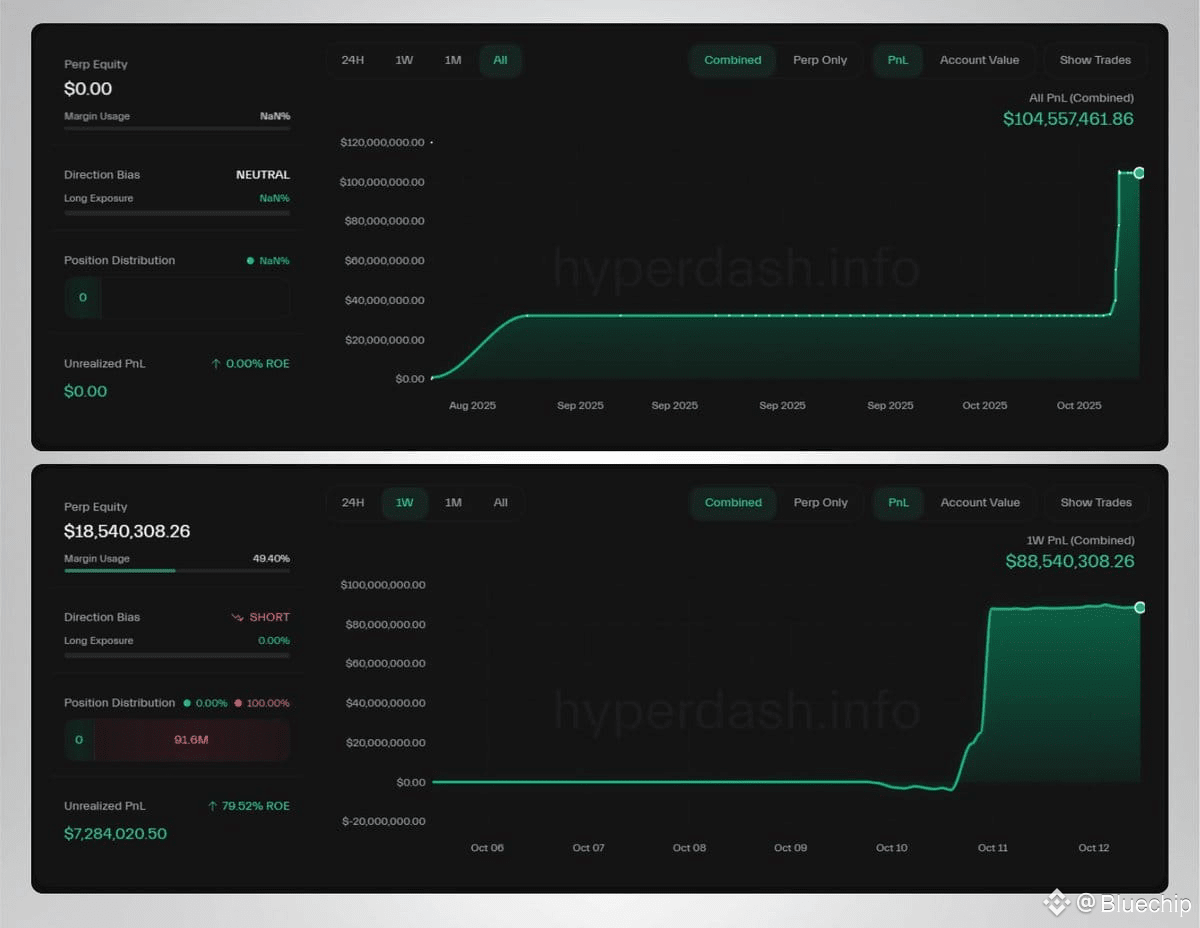
Task: Click the top chart endpoint marker dot
Action: pos(1139,173)
